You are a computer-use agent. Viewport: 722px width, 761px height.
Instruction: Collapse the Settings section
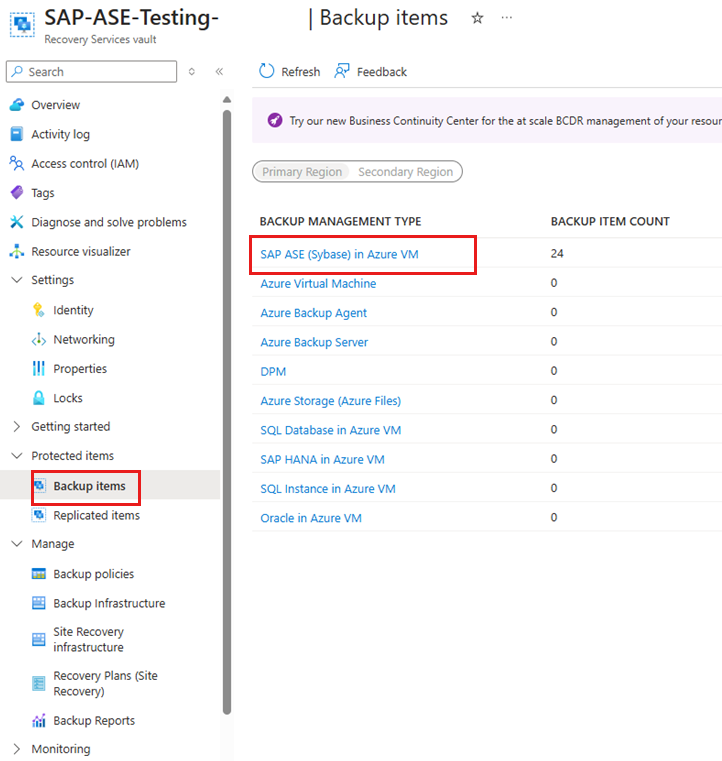point(16,280)
